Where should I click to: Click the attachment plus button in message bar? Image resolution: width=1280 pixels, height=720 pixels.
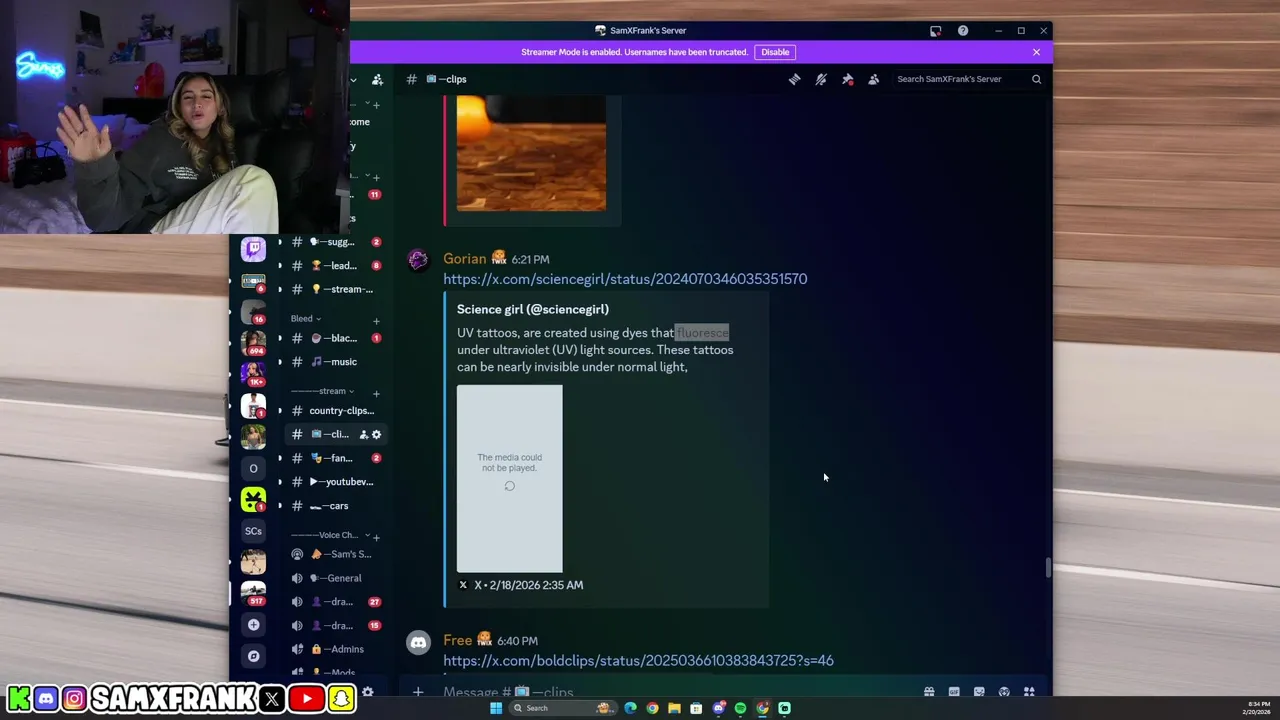click(x=418, y=691)
